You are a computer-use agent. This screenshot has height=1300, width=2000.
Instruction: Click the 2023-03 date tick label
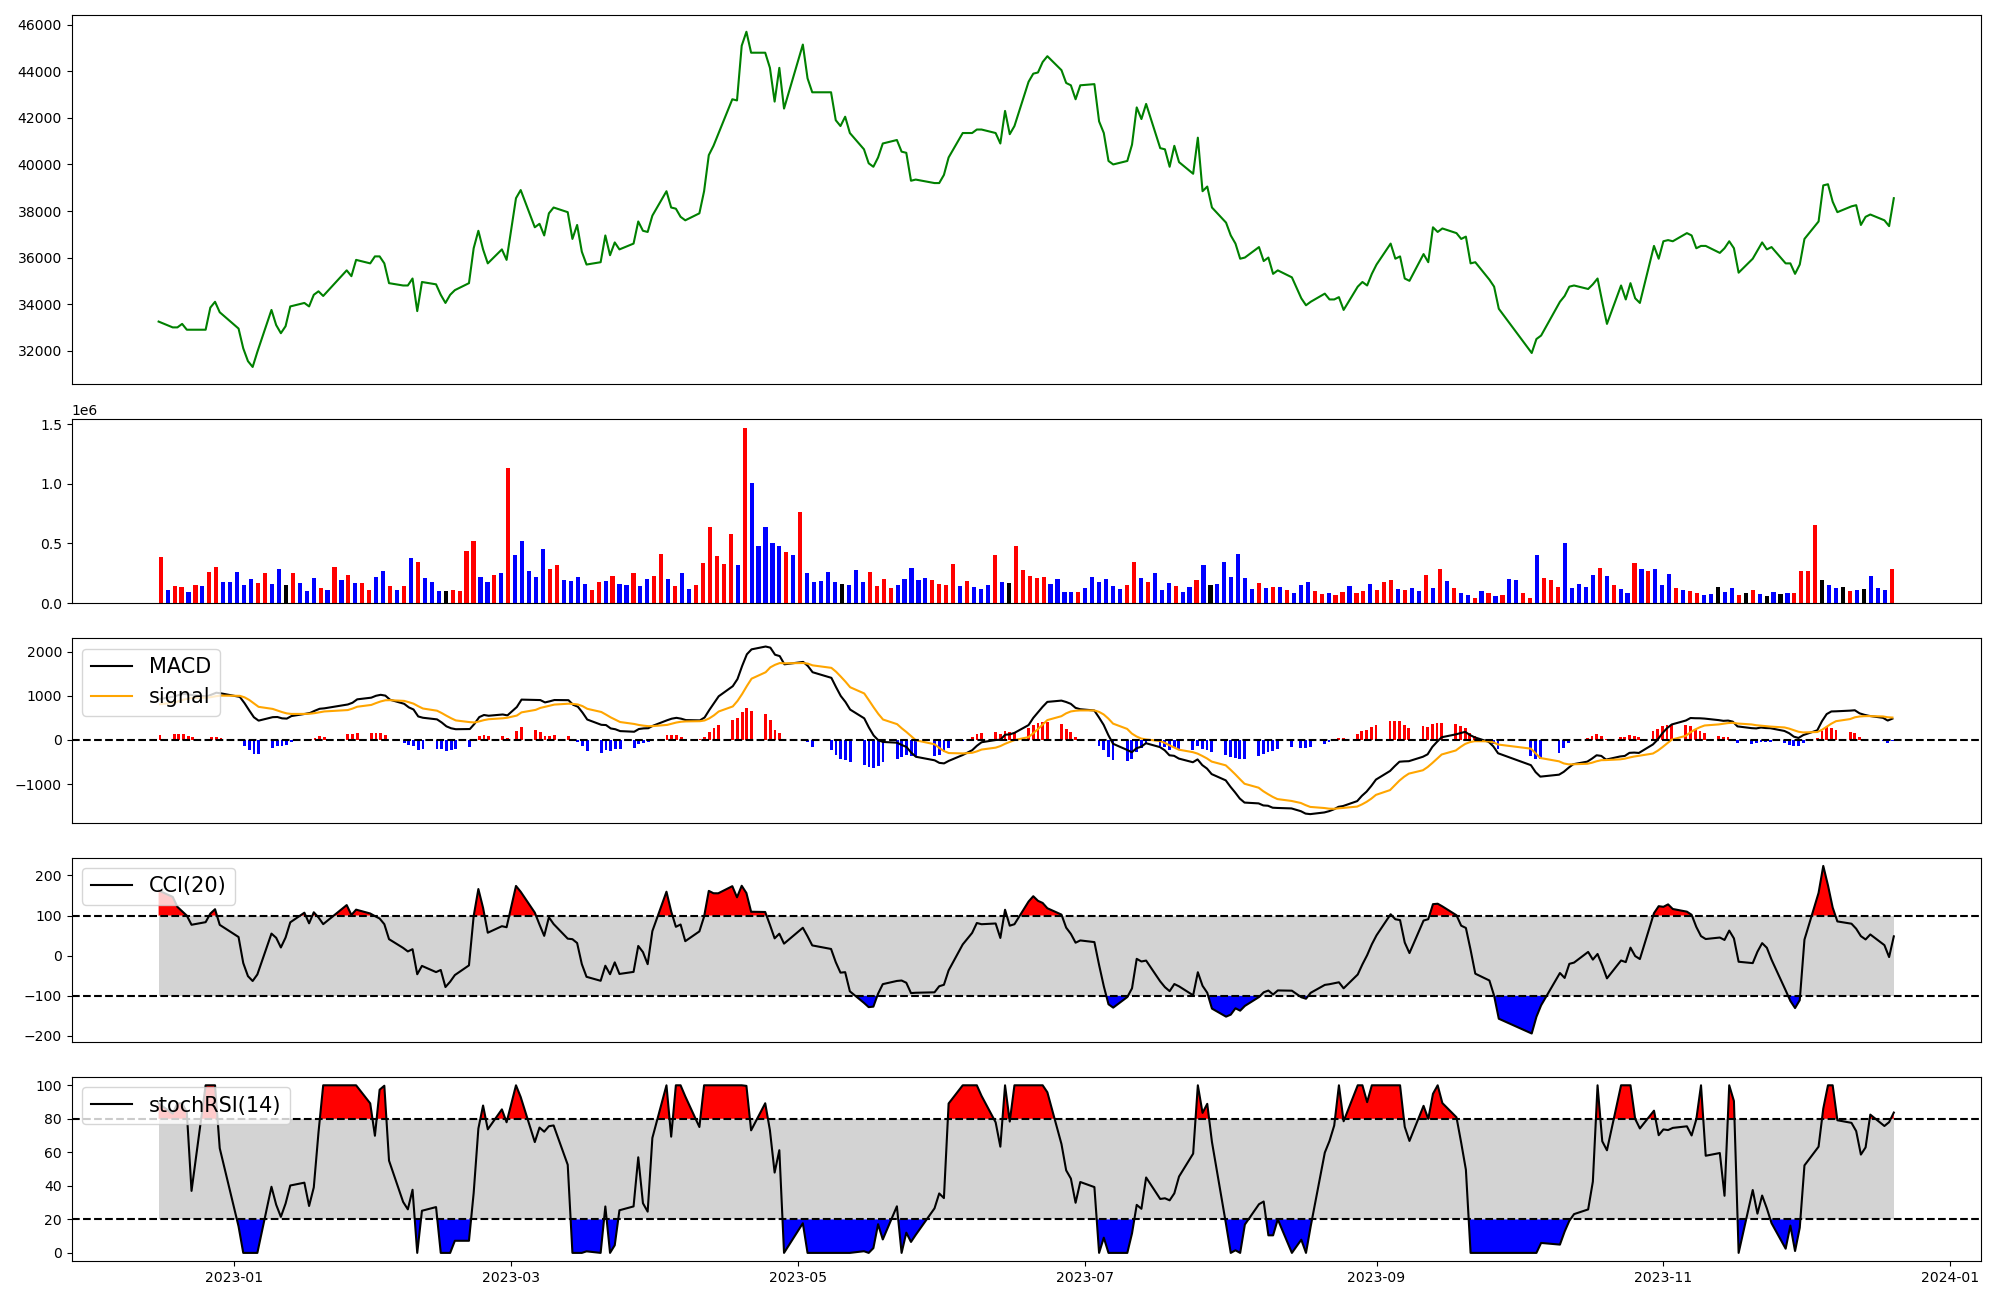click(511, 1277)
